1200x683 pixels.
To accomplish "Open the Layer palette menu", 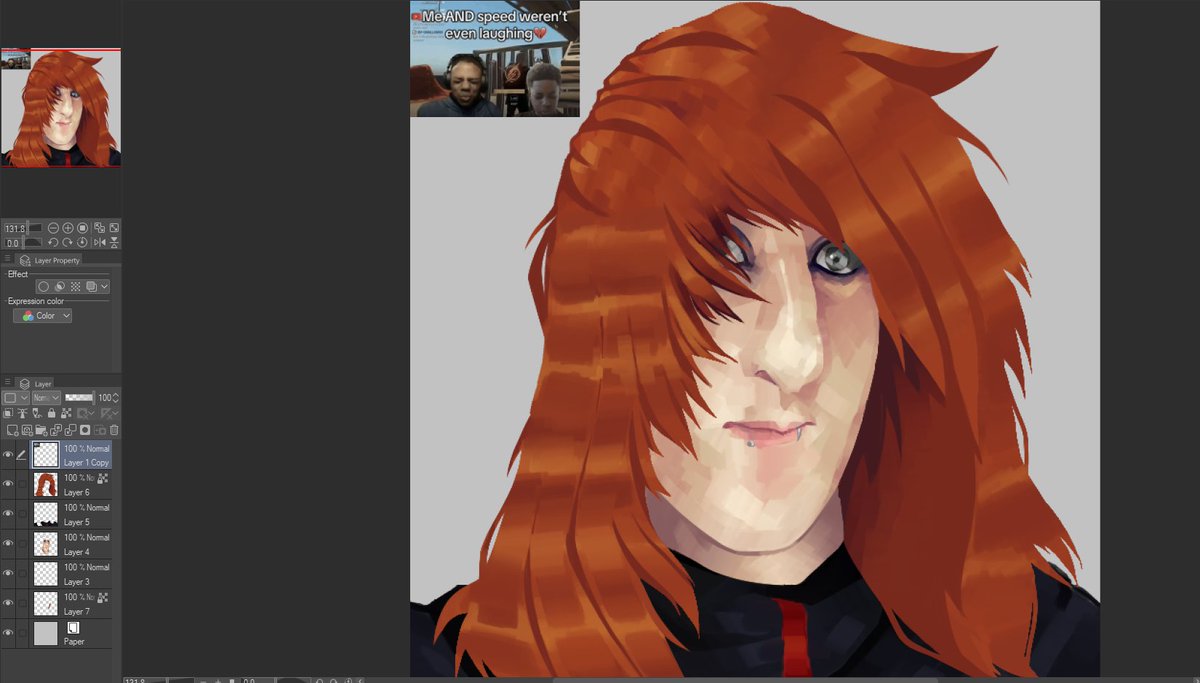I will tap(7, 382).
